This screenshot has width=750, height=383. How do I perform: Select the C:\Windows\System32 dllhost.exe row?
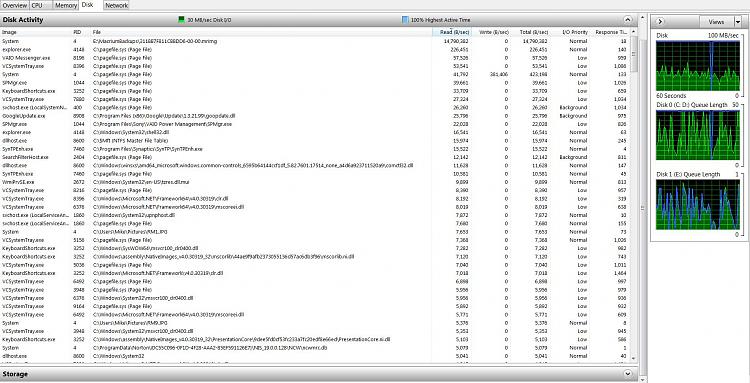316,356
